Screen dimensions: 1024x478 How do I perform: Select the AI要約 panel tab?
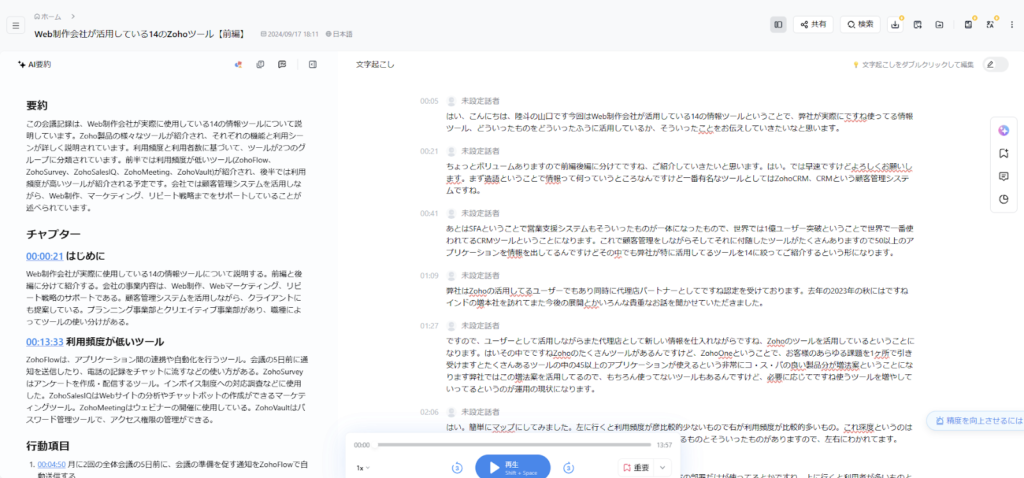click(35, 65)
